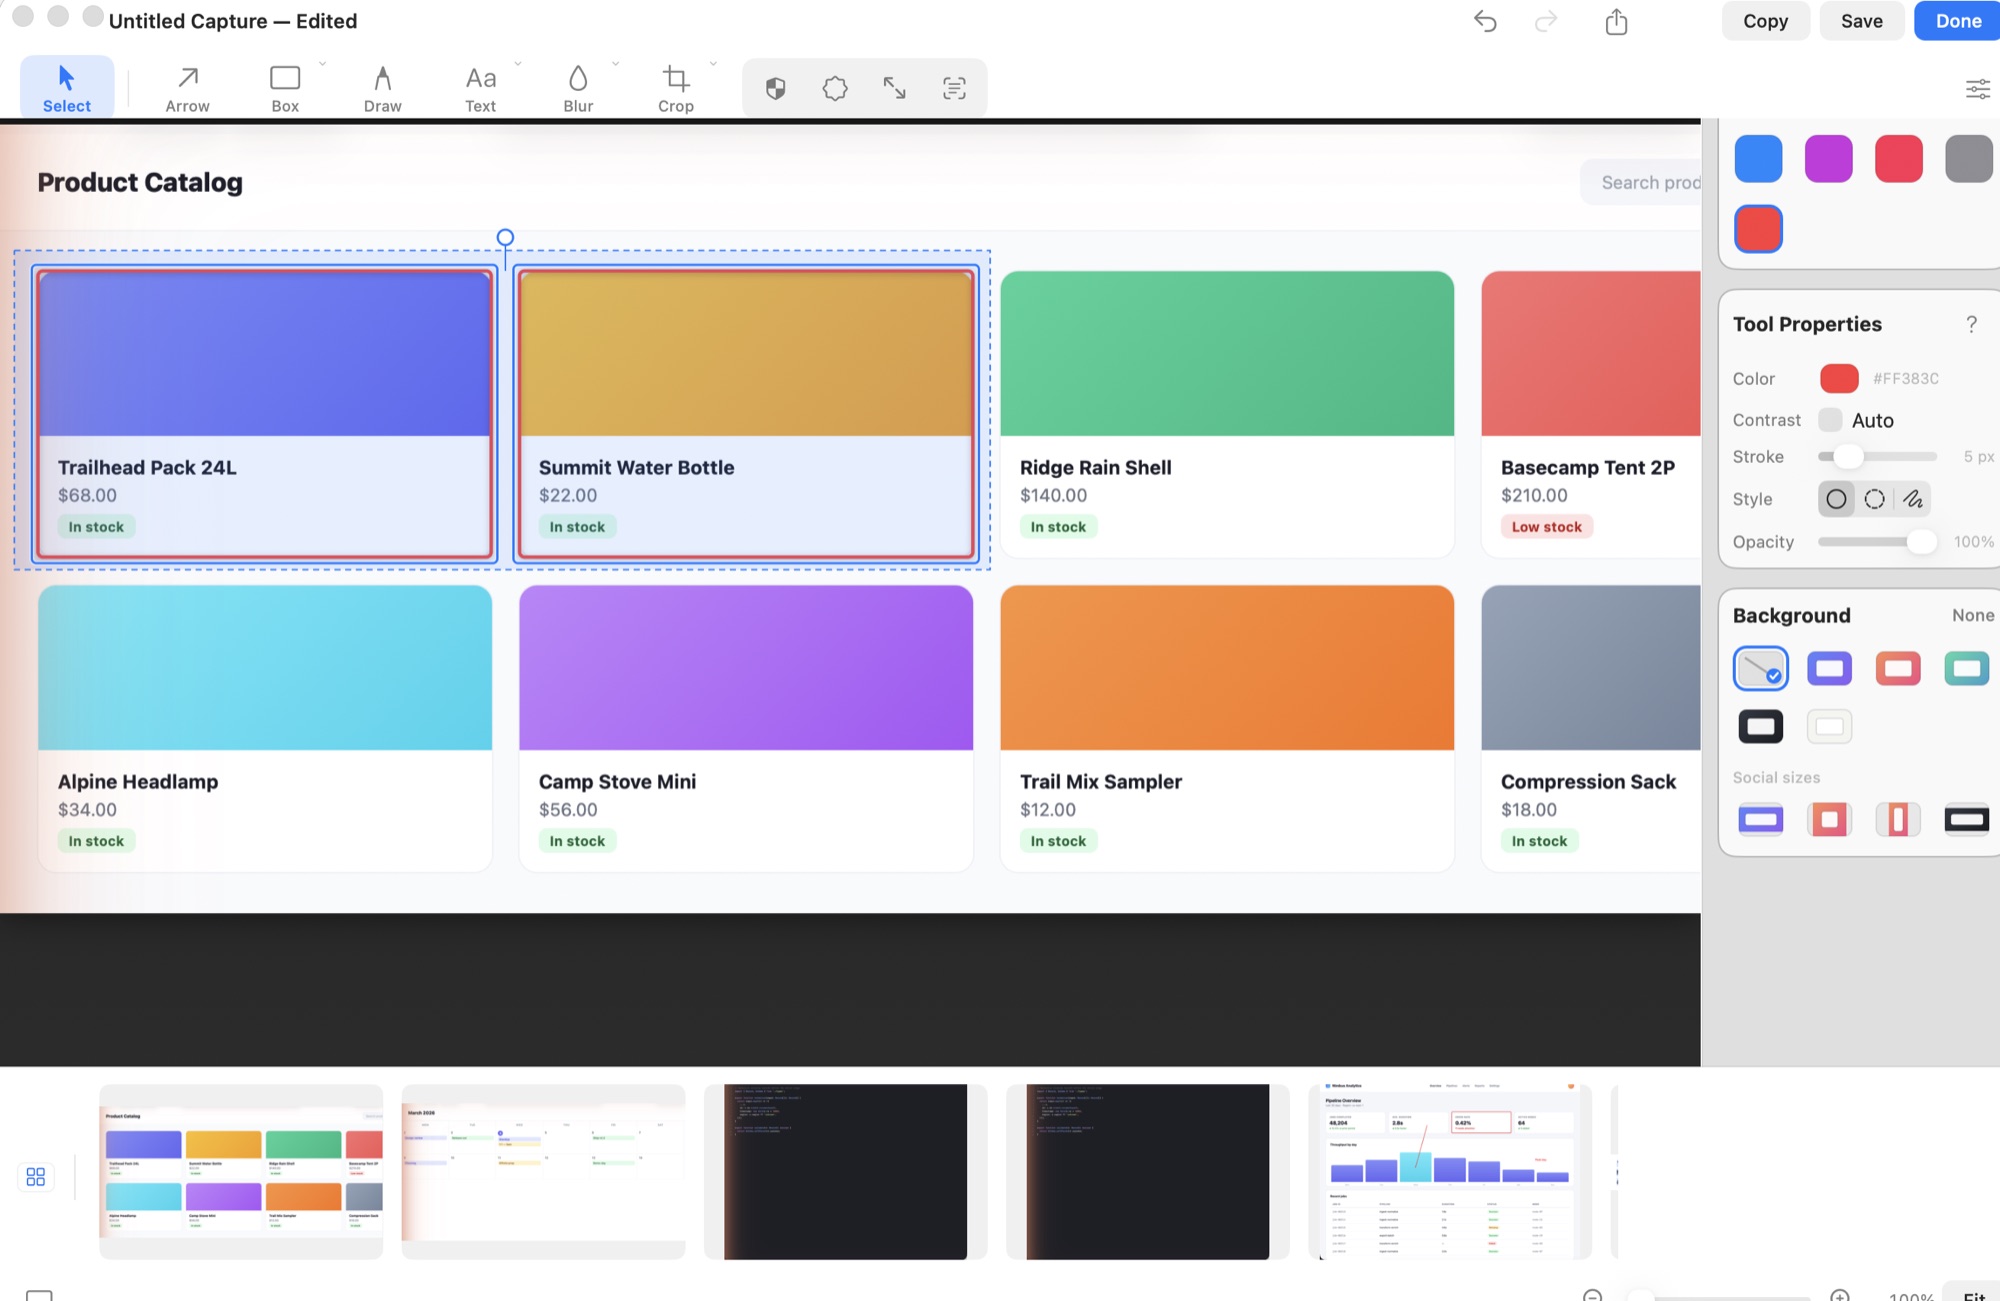Zoom in with the plus magnifier
Viewport: 2000px width, 1301px height.
1839,1296
